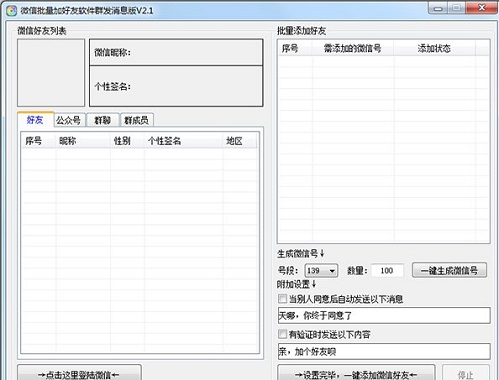The image size is (499, 380).
Task: Open the 号段 dropdown showing 139
Action: tap(321, 271)
